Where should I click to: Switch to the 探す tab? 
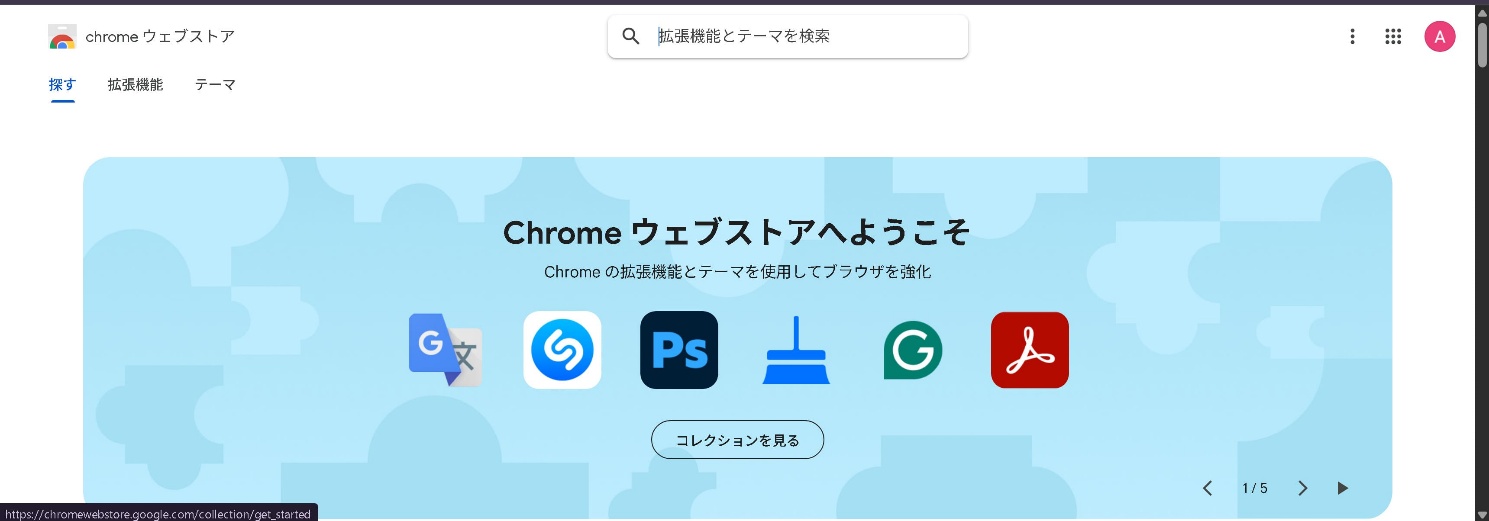(62, 85)
